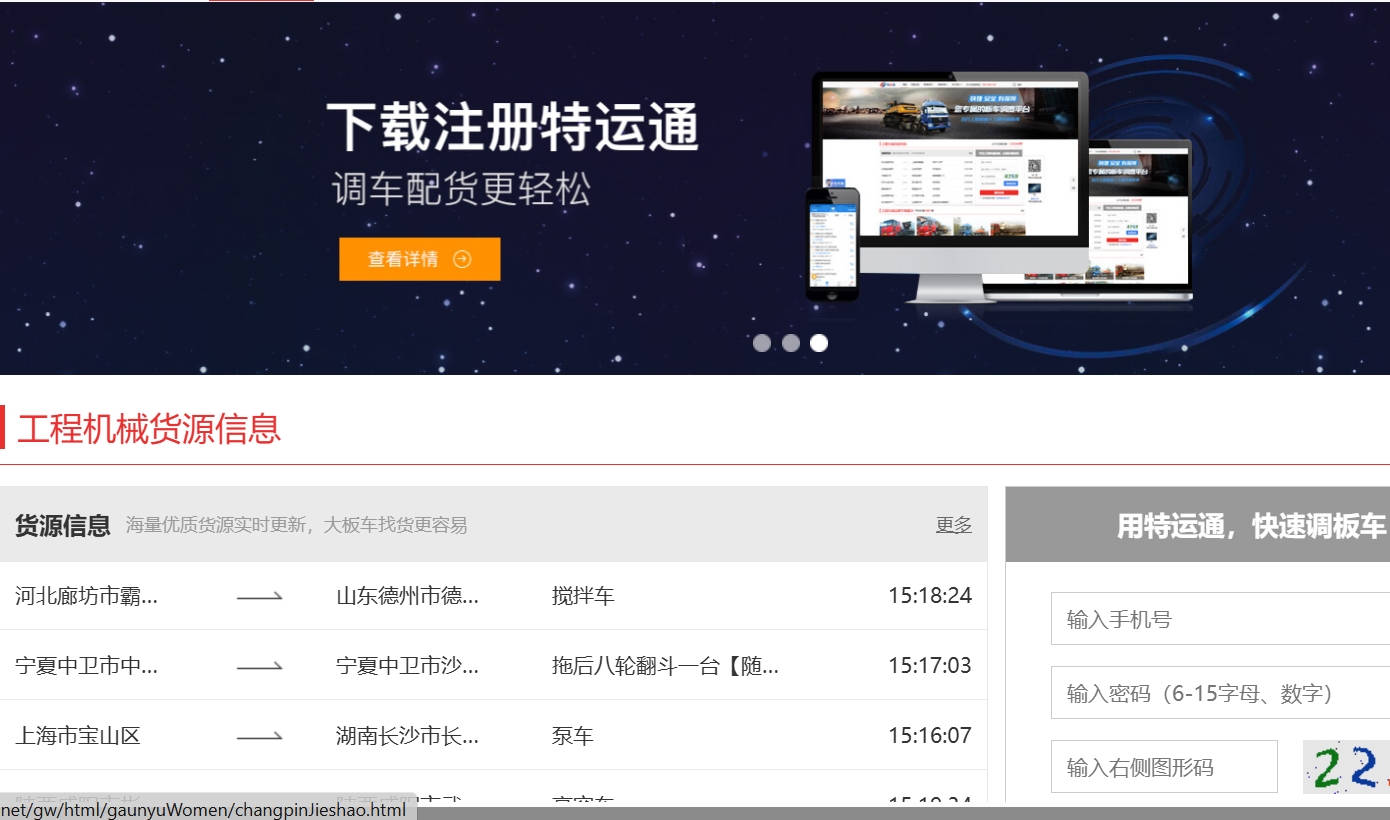Click the arrow between 宁夏中卫市 origin and destination

click(x=258, y=665)
